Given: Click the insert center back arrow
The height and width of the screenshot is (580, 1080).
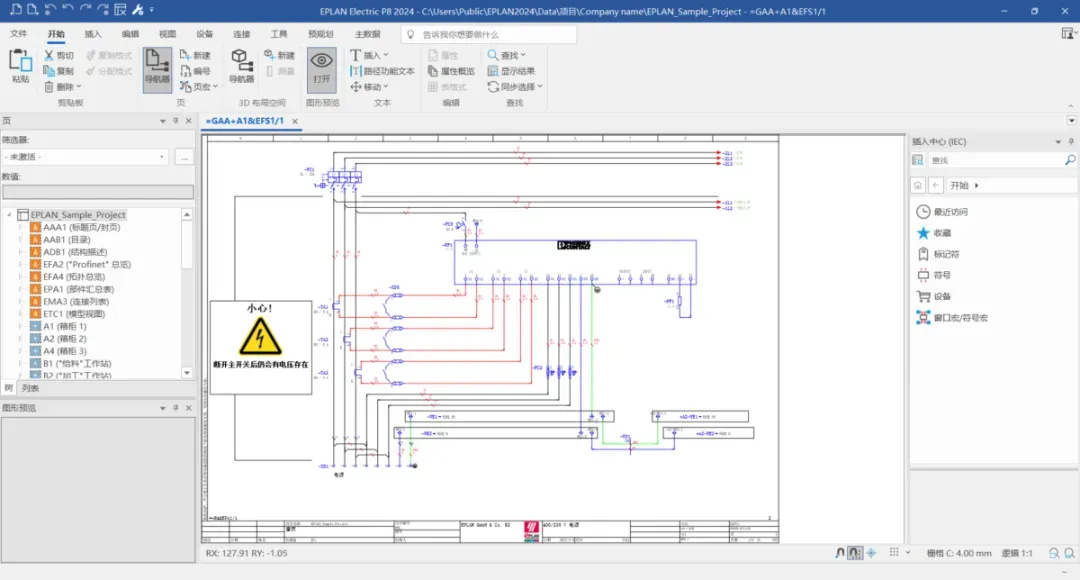Looking at the screenshot, I should pos(935,185).
